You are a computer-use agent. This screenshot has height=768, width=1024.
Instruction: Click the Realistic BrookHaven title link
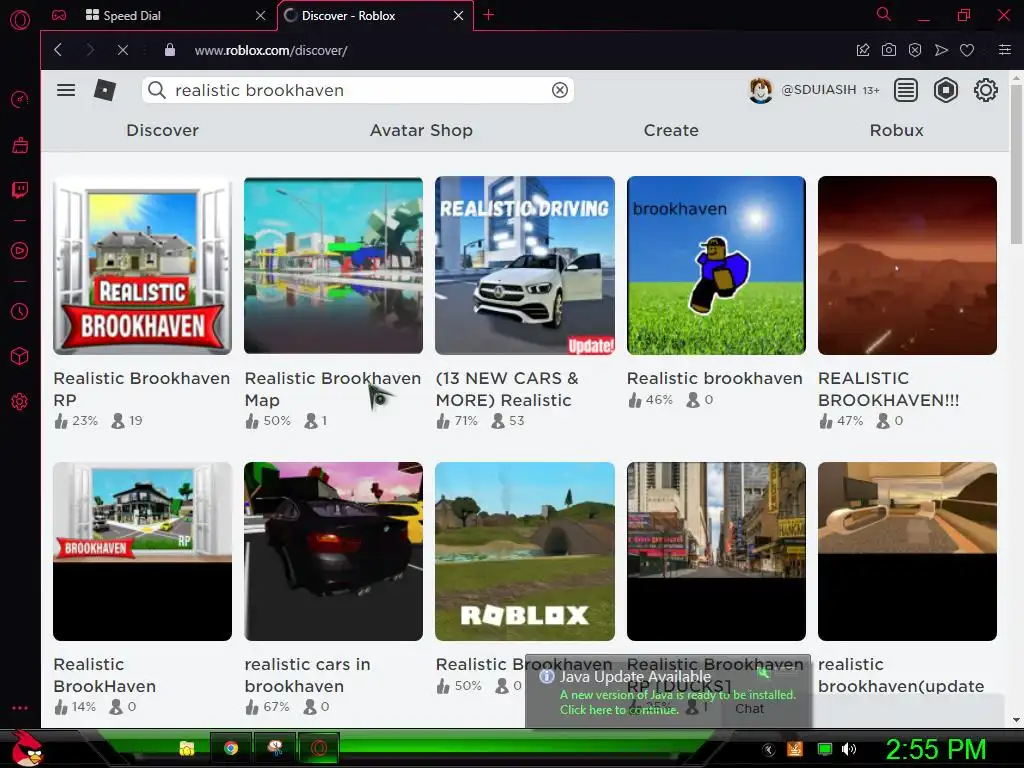(104, 675)
